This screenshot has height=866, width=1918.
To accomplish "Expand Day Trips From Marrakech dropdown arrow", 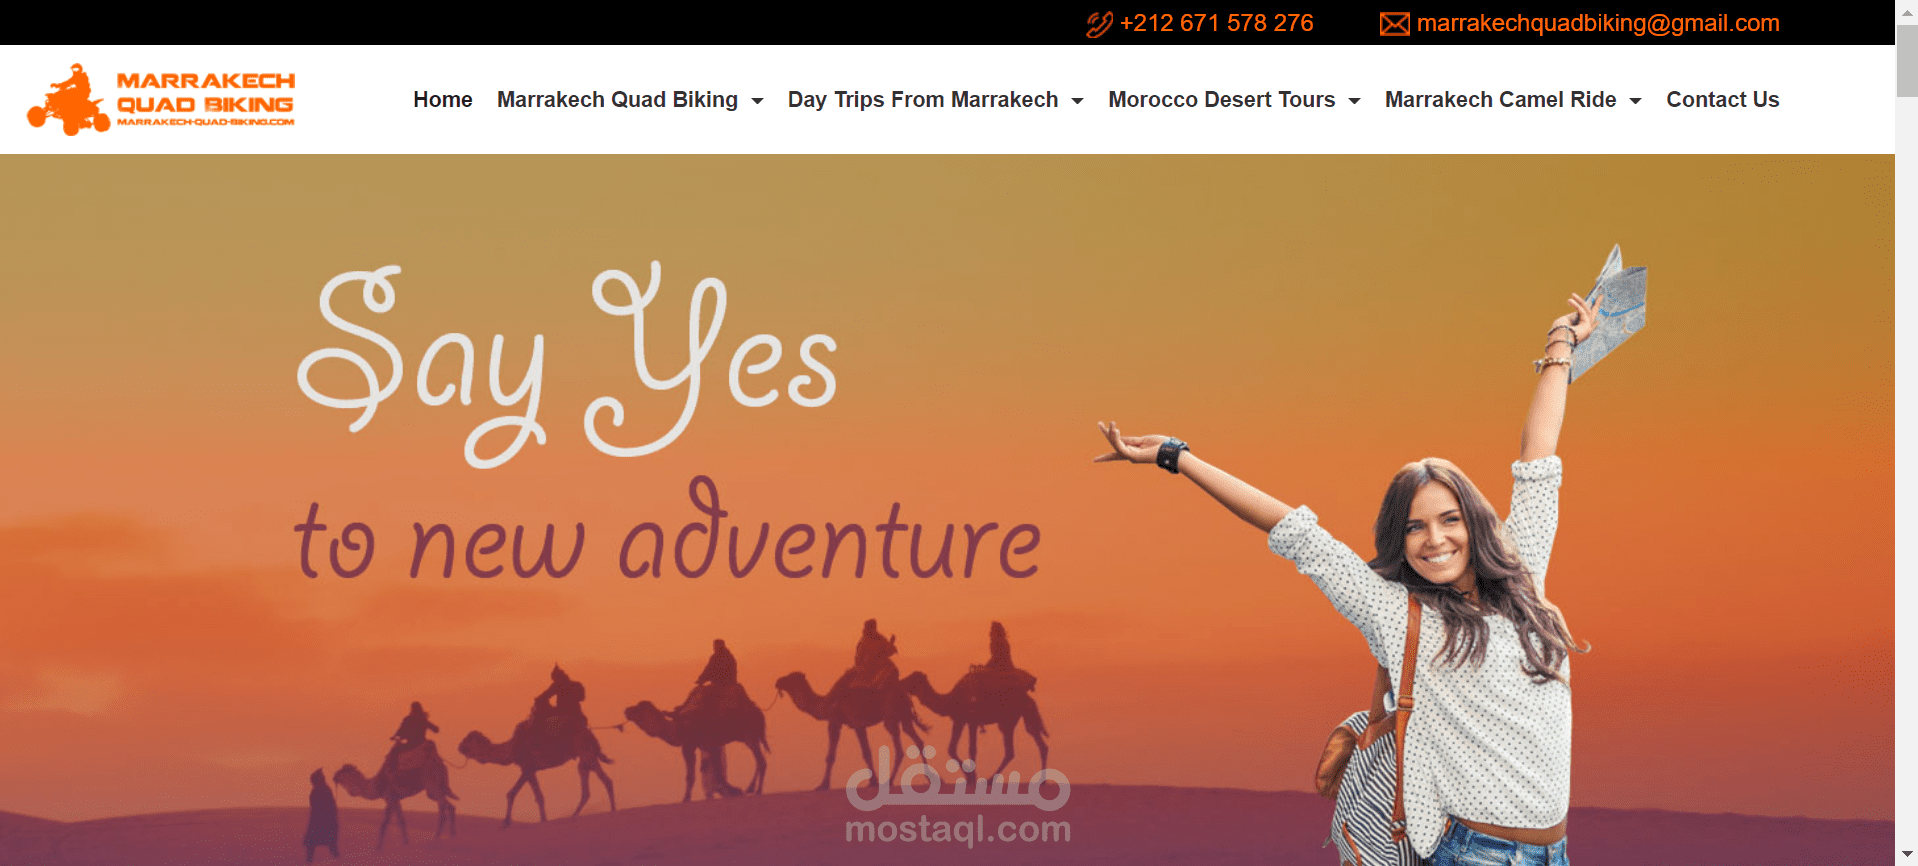I will click(x=1077, y=101).
